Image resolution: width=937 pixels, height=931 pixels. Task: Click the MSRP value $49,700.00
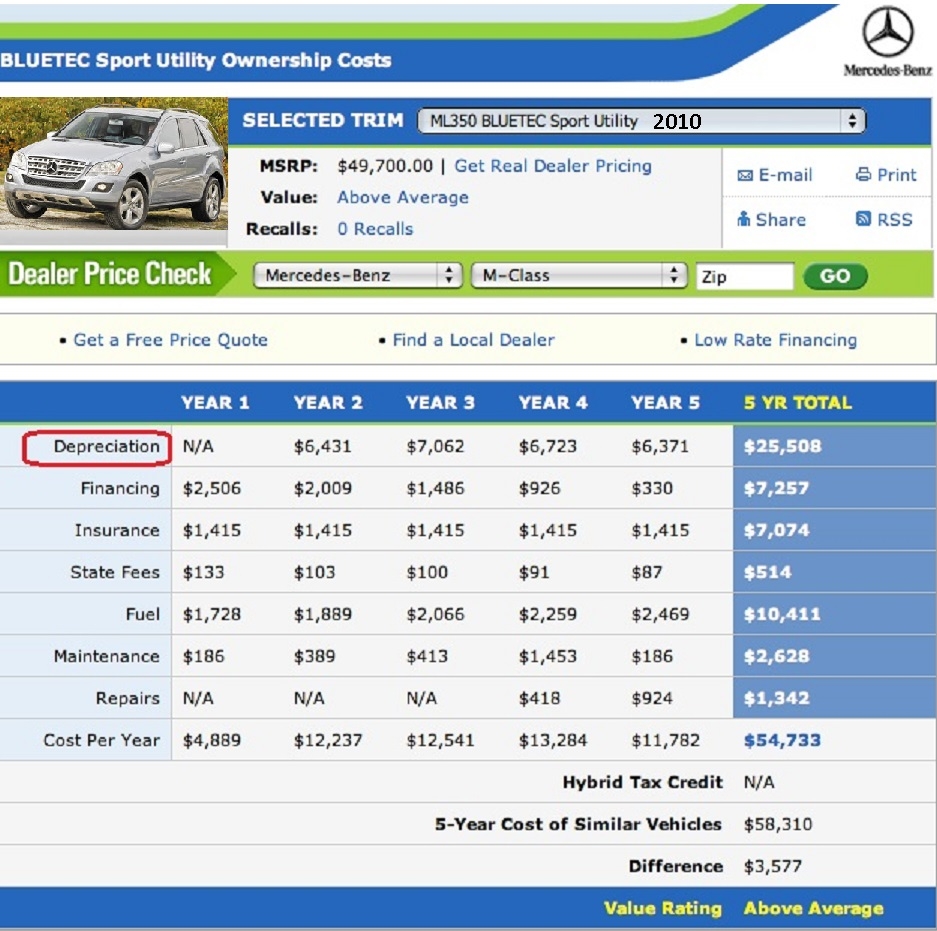(385, 166)
